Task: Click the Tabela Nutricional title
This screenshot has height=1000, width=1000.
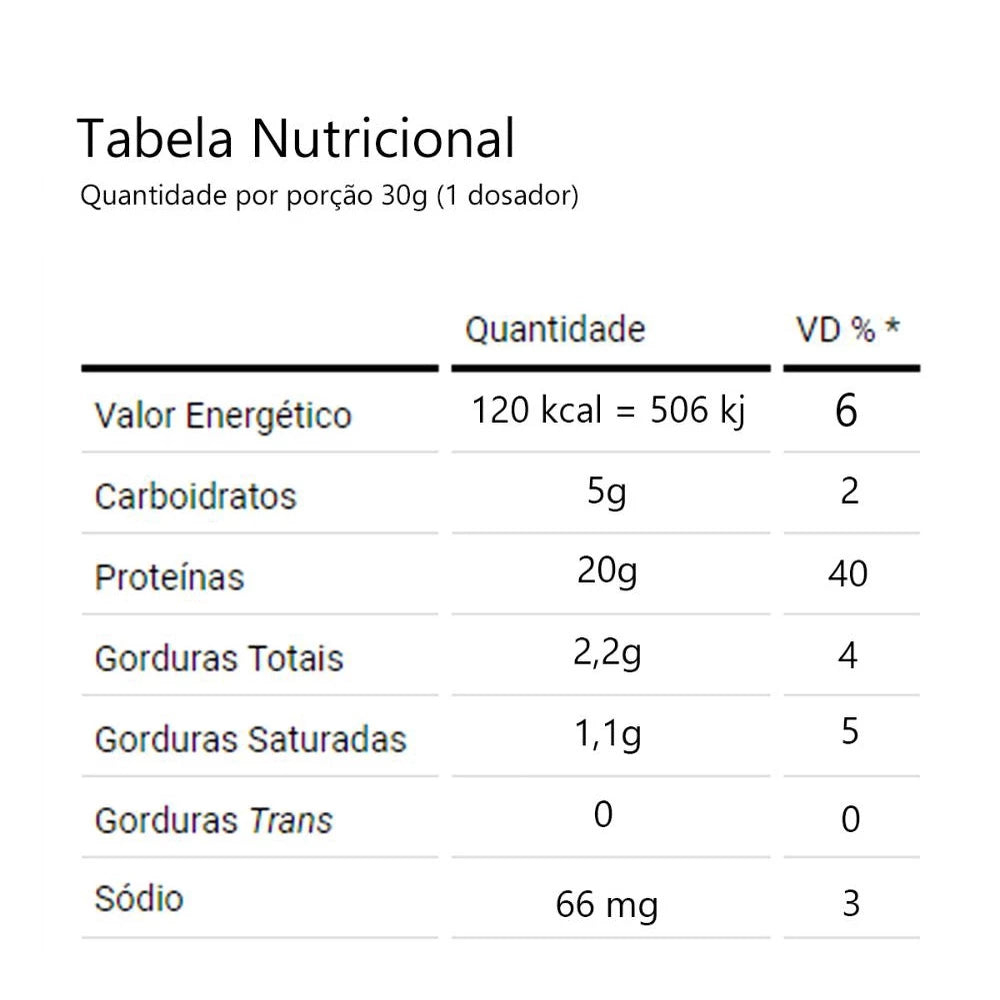Action: click(296, 138)
